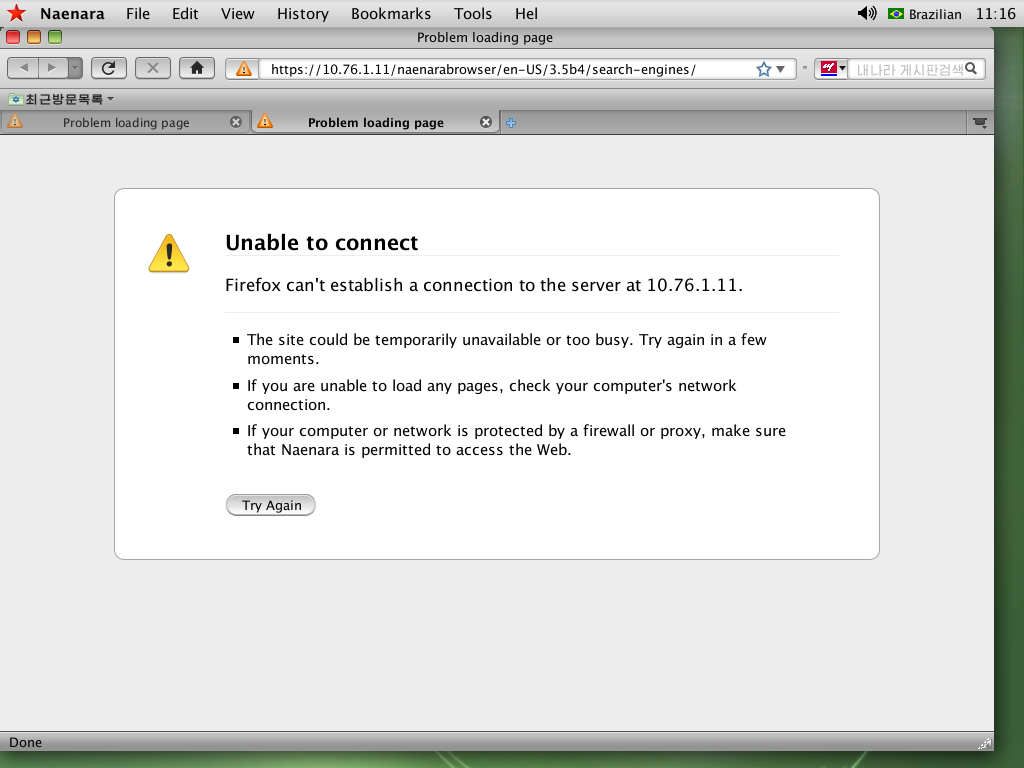The height and width of the screenshot is (768, 1024).
Task: Click the yellow warning triangle in error box
Action: (168, 253)
